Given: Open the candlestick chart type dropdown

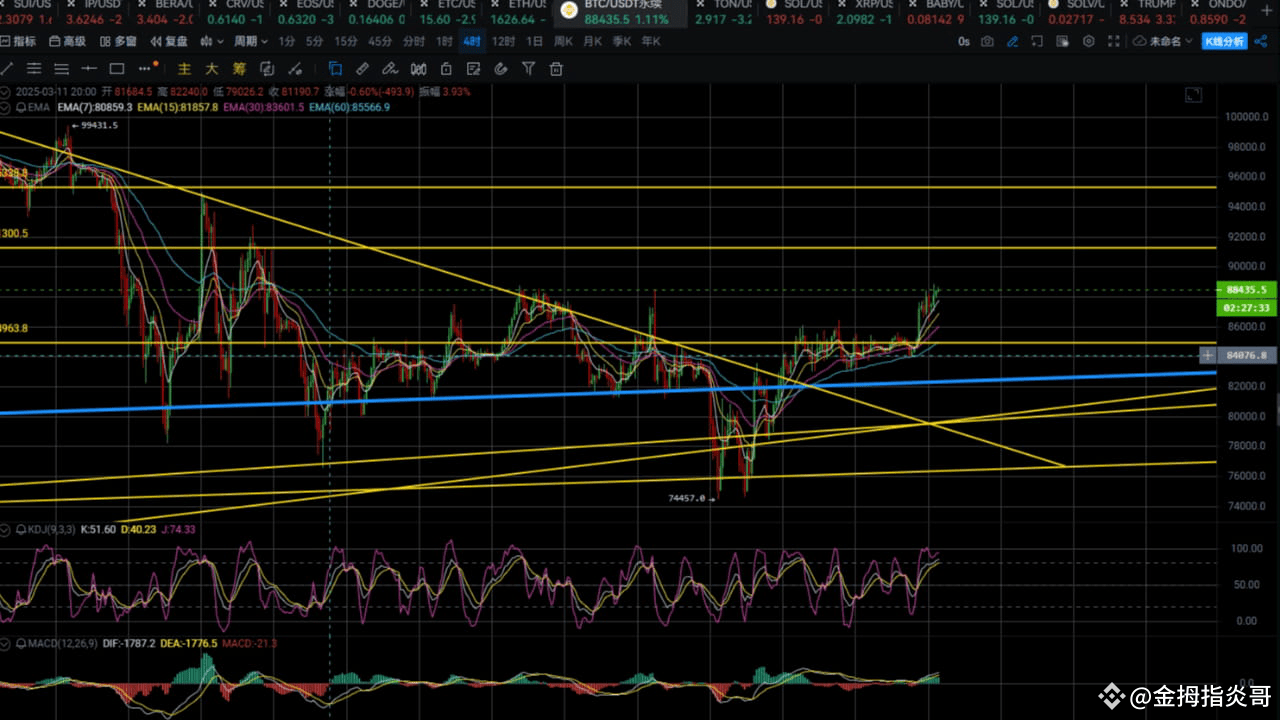Looking at the screenshot, I should pos(212,41).
